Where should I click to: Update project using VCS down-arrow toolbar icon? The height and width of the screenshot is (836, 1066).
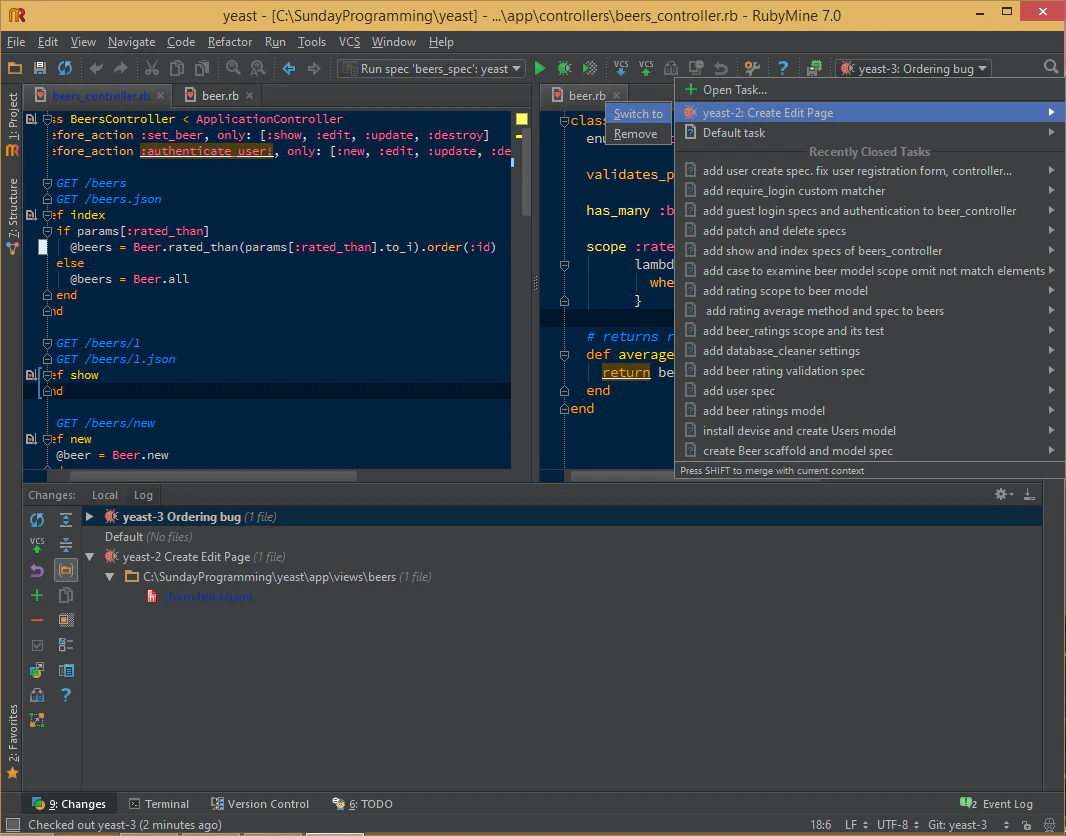(621, 68)
